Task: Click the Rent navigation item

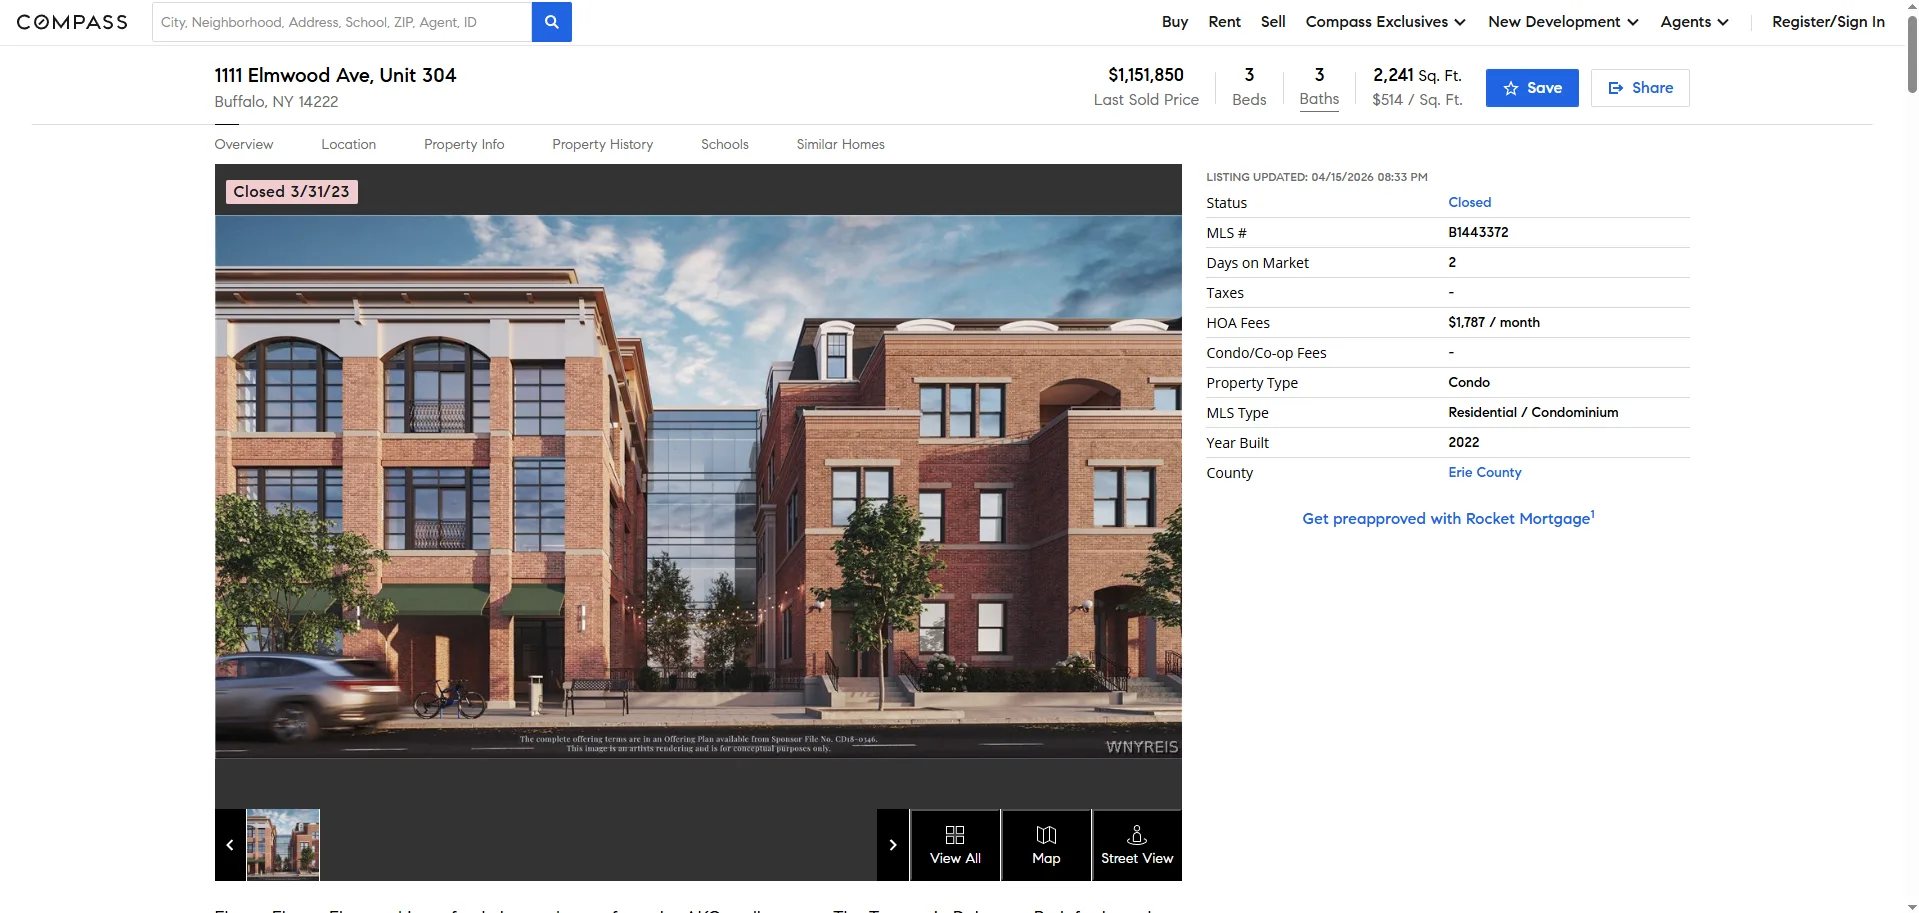Action: coord(1224,21)
